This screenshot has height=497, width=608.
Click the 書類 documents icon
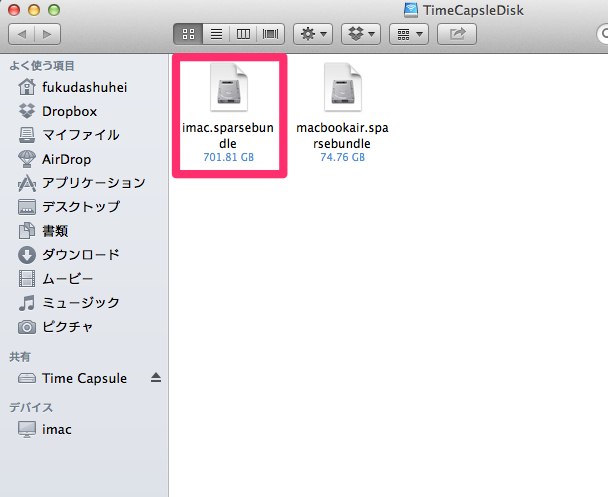27,231
